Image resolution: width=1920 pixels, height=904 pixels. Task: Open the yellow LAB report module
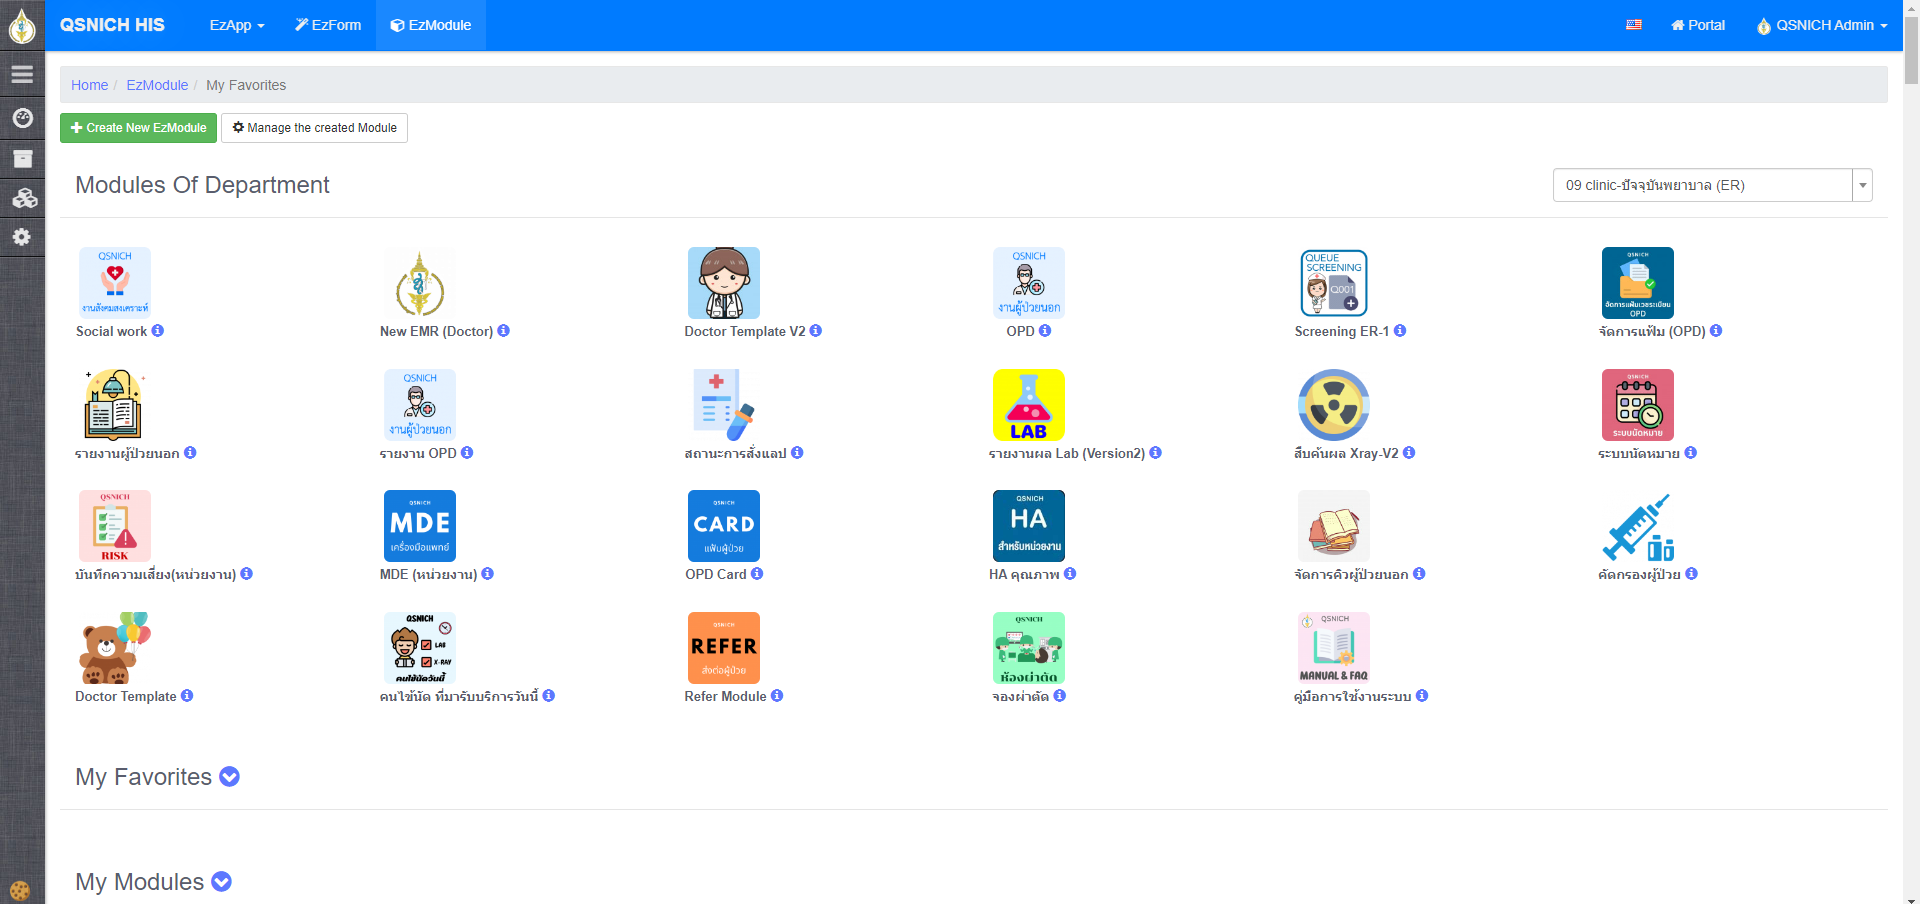point(1028,405)
